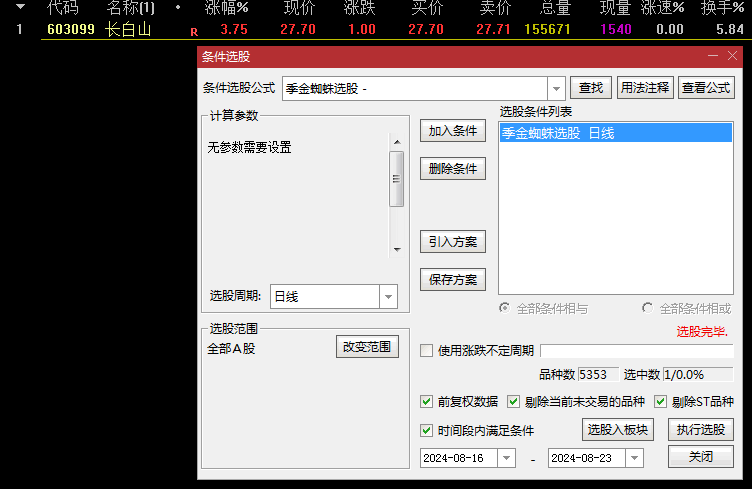Uncheck 时间段内满足条件 checkbox
This screenshot has width=752, height=489.
426,430
